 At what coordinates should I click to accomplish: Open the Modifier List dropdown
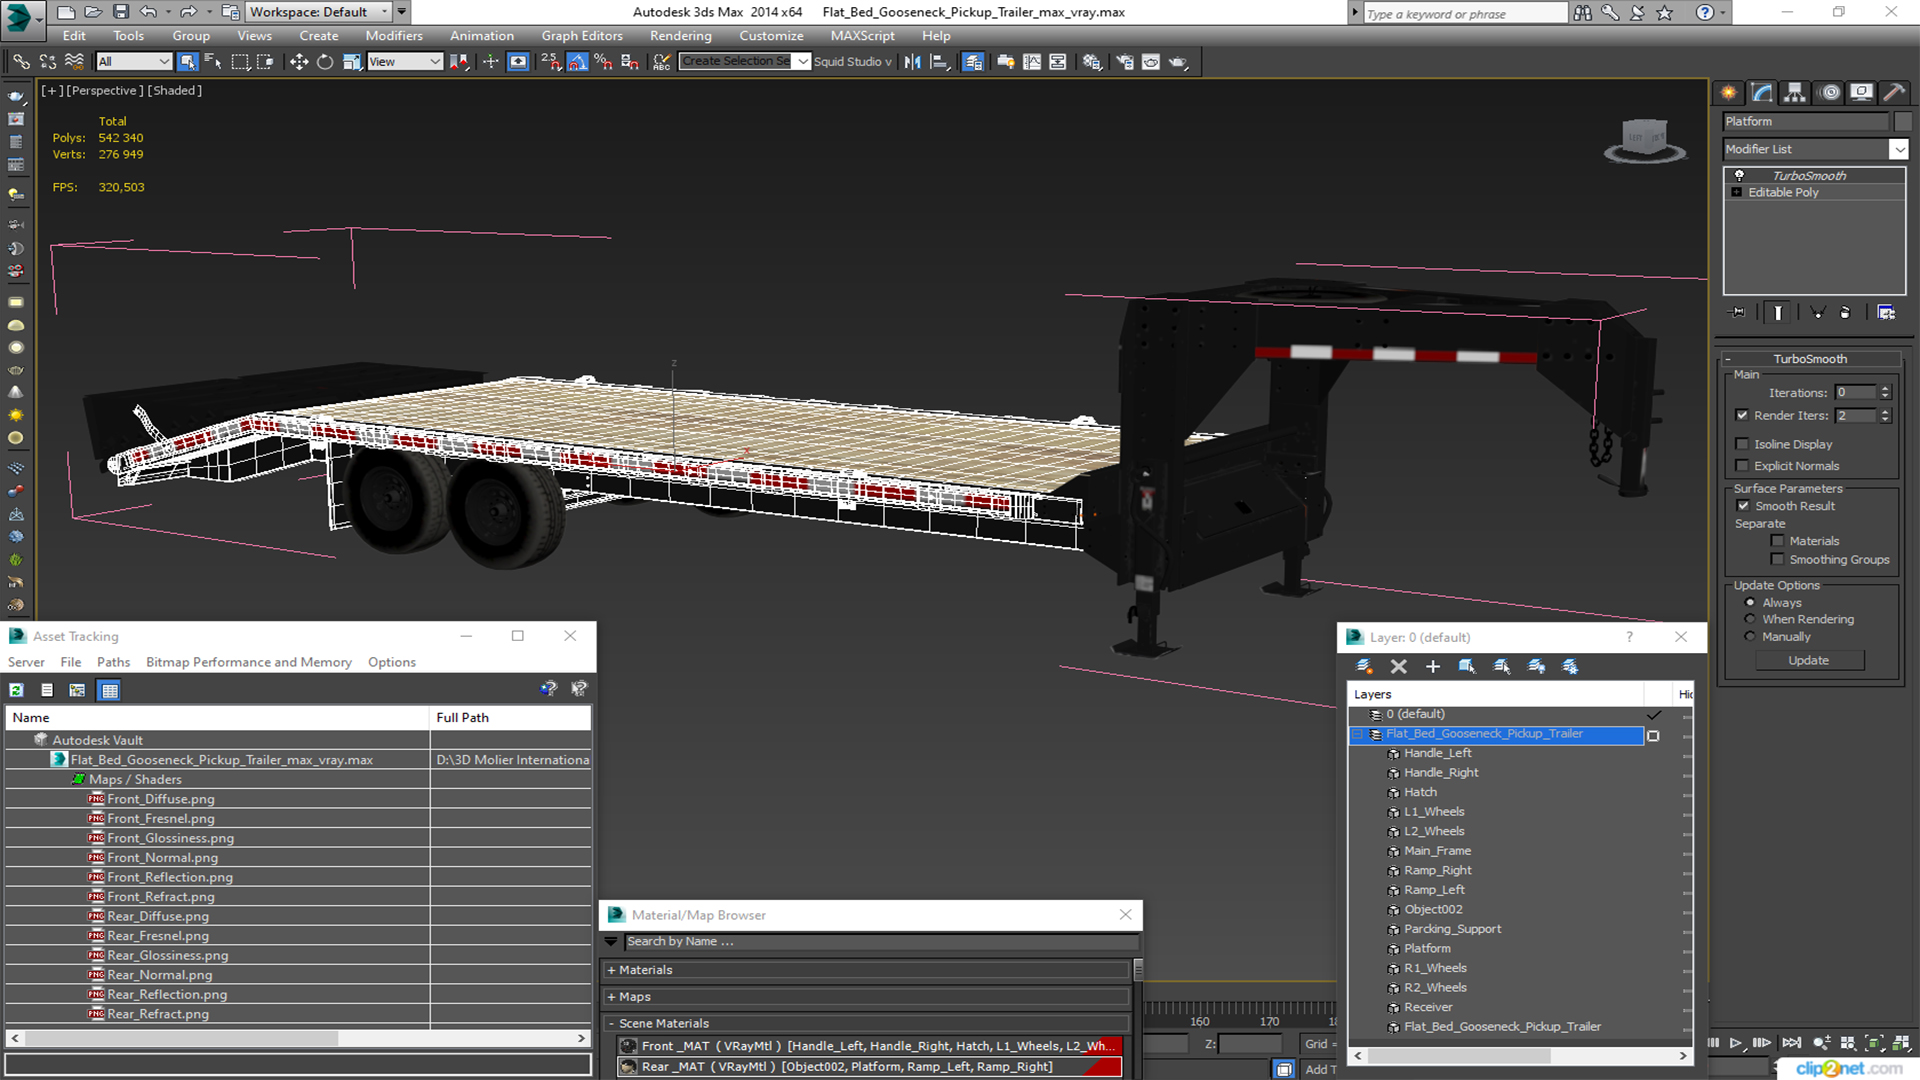1898,149
